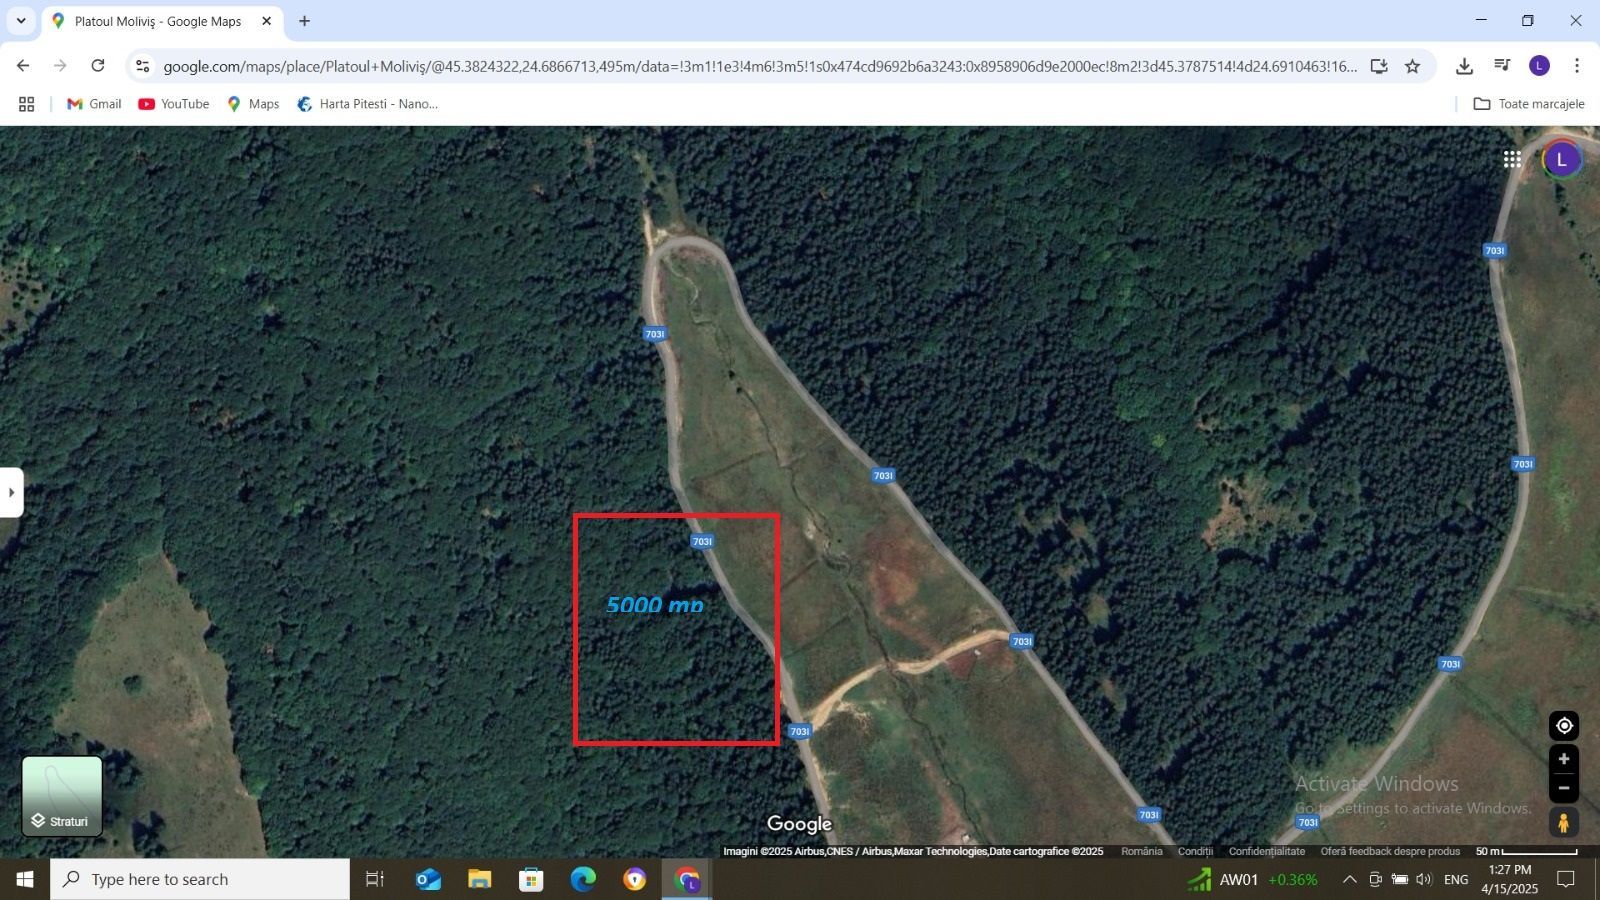This screenshot has width=1600, height=900.
Task: Center map on your location
Action: coord(1564,726)
